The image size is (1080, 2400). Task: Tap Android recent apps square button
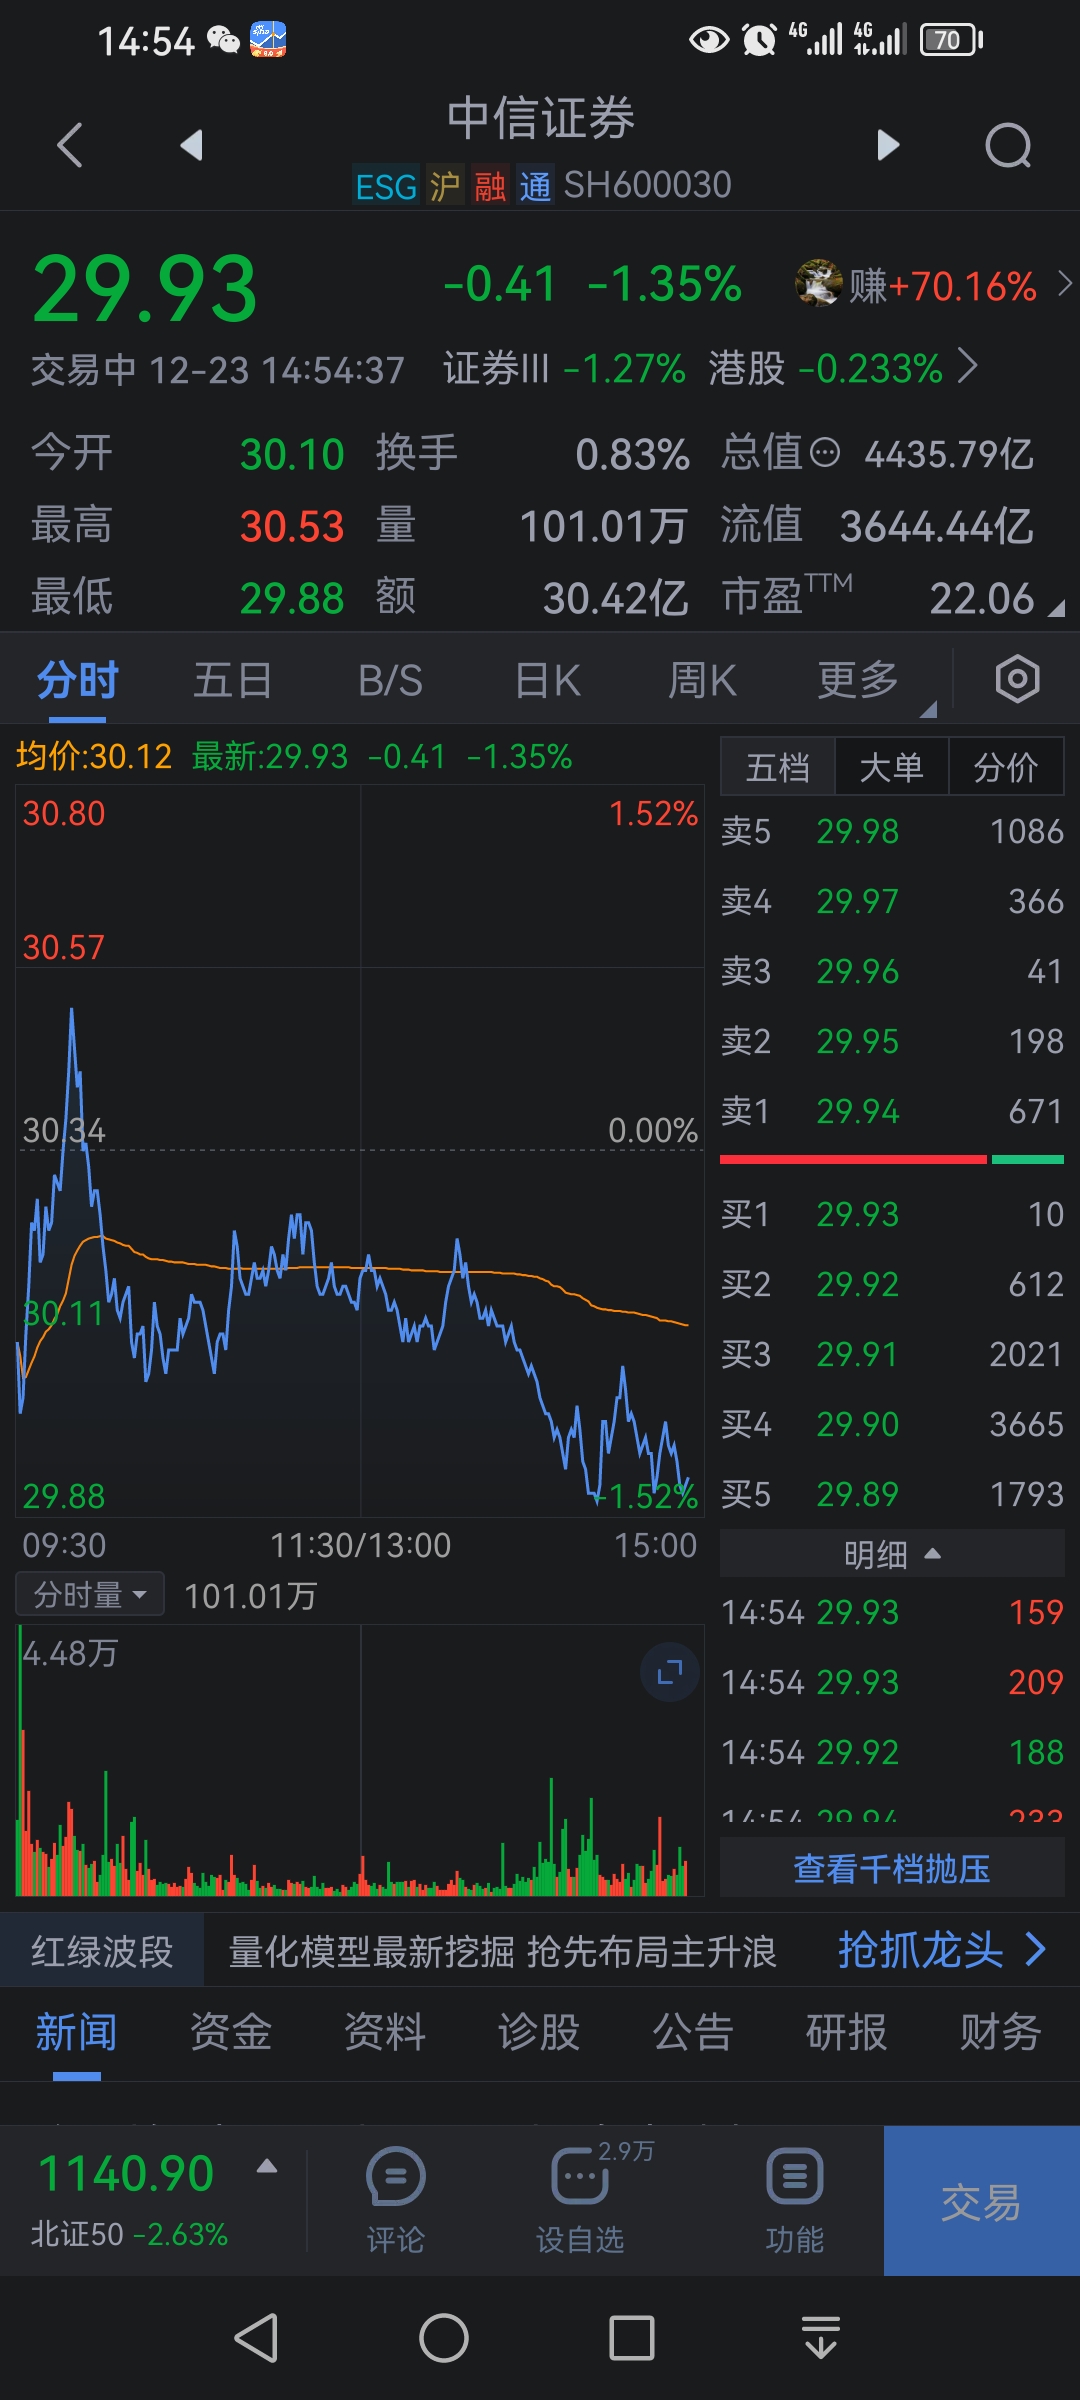coord(632,2338)
